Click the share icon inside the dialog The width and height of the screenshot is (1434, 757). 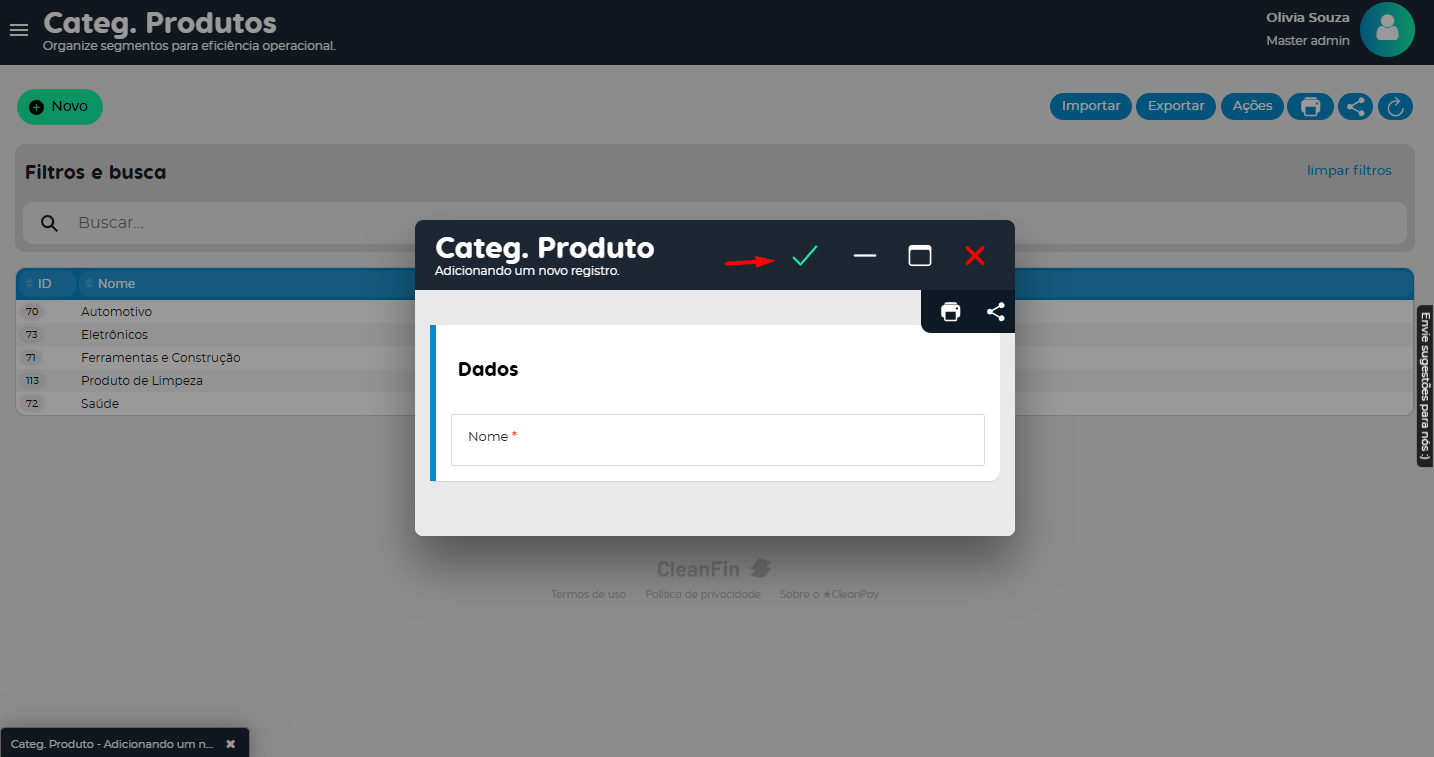pos(995,312)
